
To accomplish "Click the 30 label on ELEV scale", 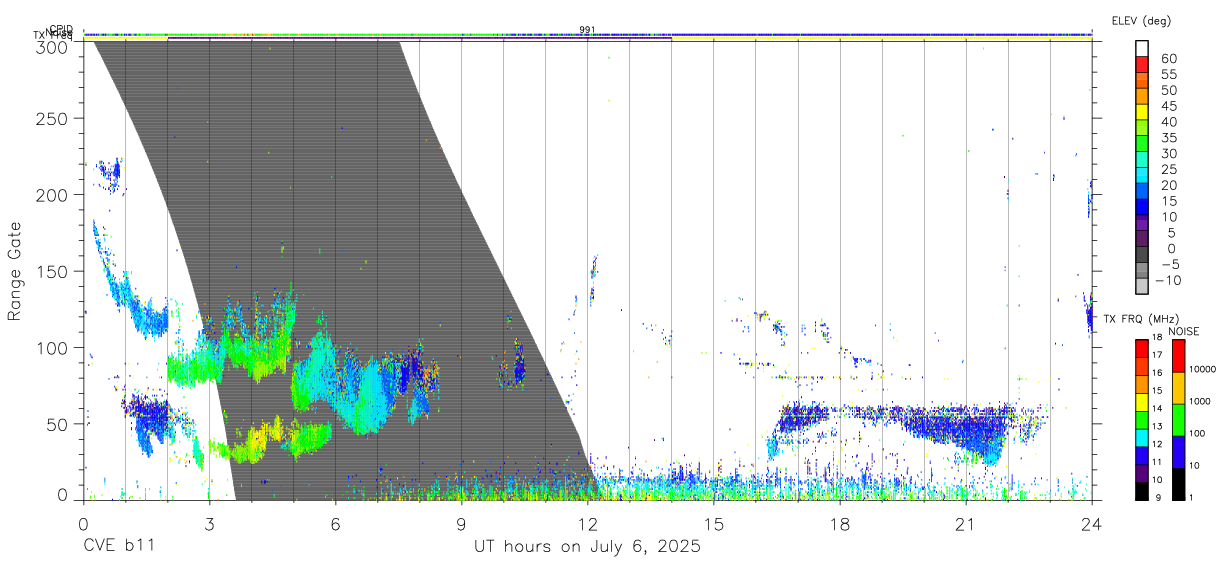I will pos(1168,153).
